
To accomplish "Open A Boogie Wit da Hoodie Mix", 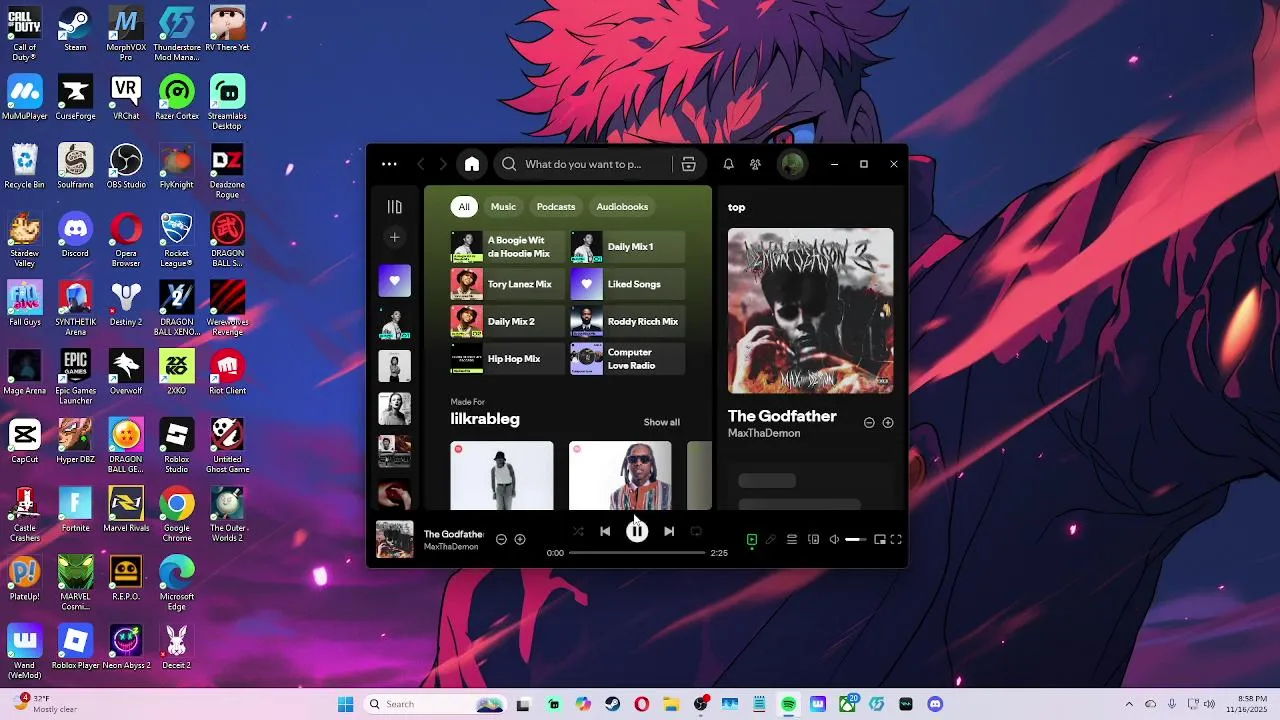I will (x=508, y=247).
